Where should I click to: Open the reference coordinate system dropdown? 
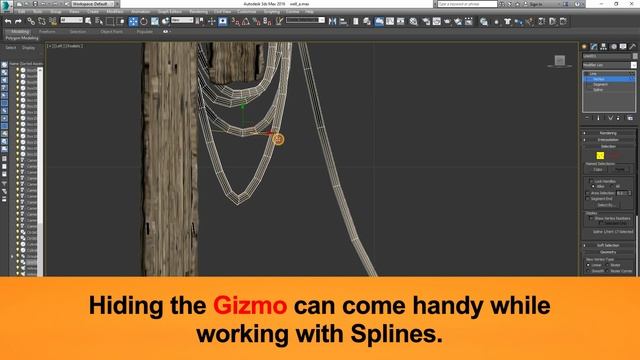182,20
